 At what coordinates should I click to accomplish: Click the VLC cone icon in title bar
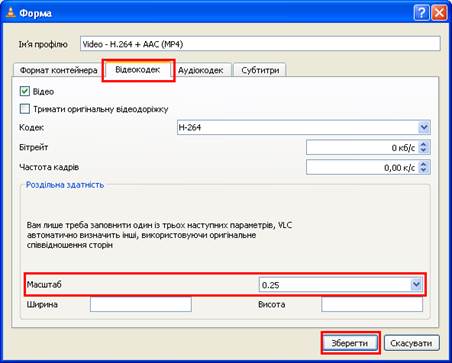(x=11, y=13)
